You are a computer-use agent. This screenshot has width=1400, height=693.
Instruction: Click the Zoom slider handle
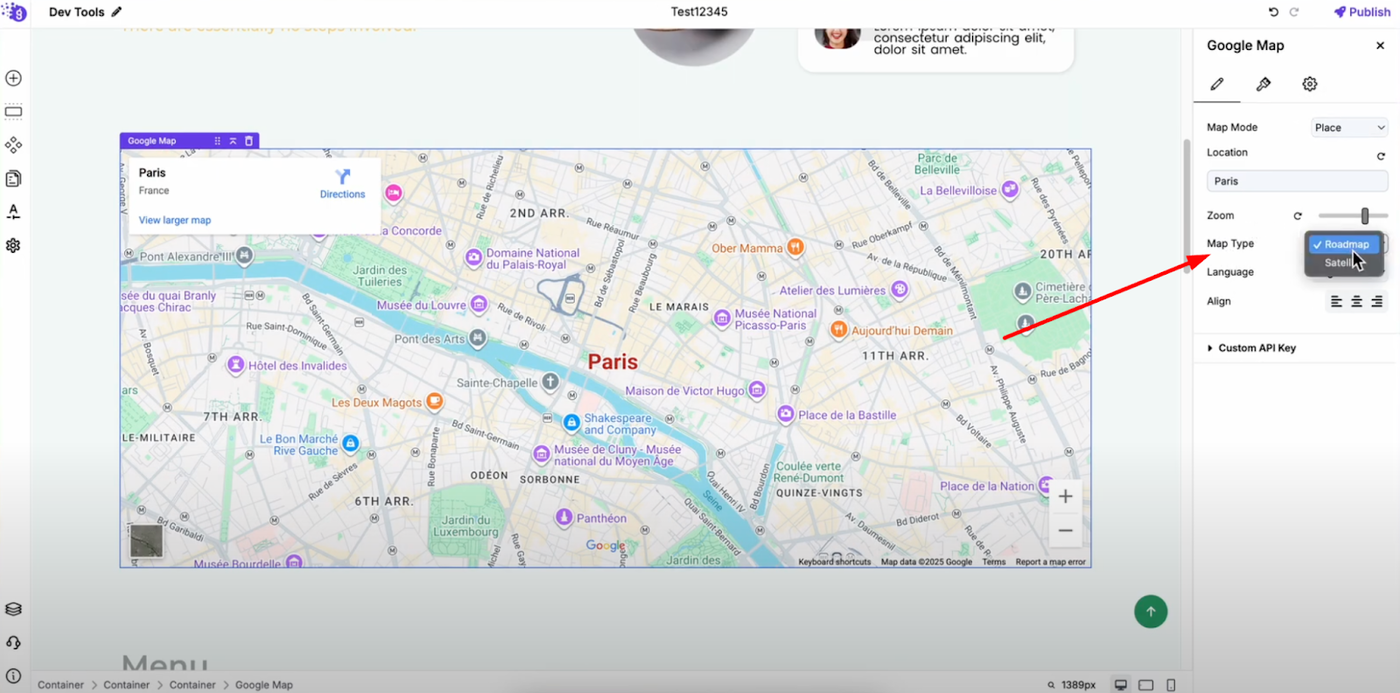click(x=1364, y=216)
